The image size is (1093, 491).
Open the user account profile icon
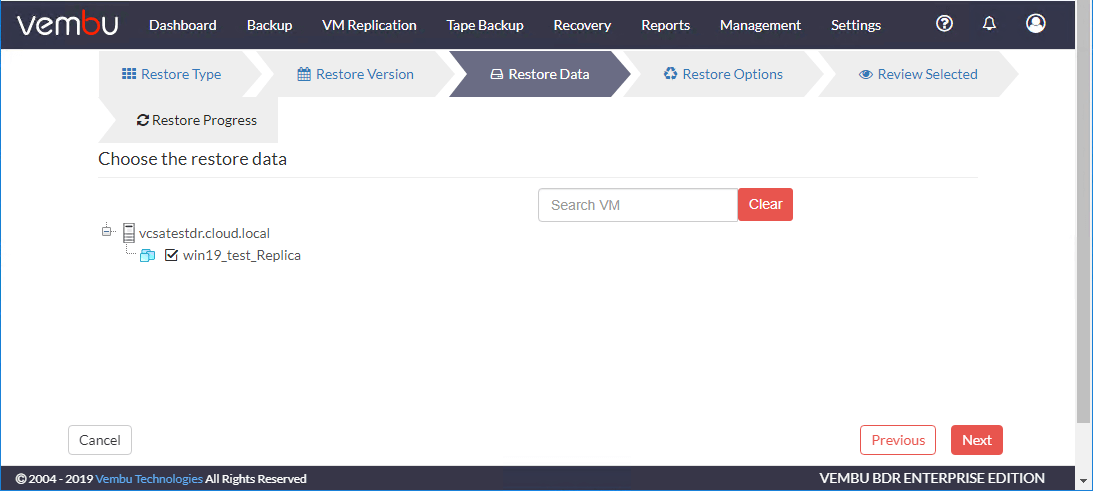click(1036, 24)
